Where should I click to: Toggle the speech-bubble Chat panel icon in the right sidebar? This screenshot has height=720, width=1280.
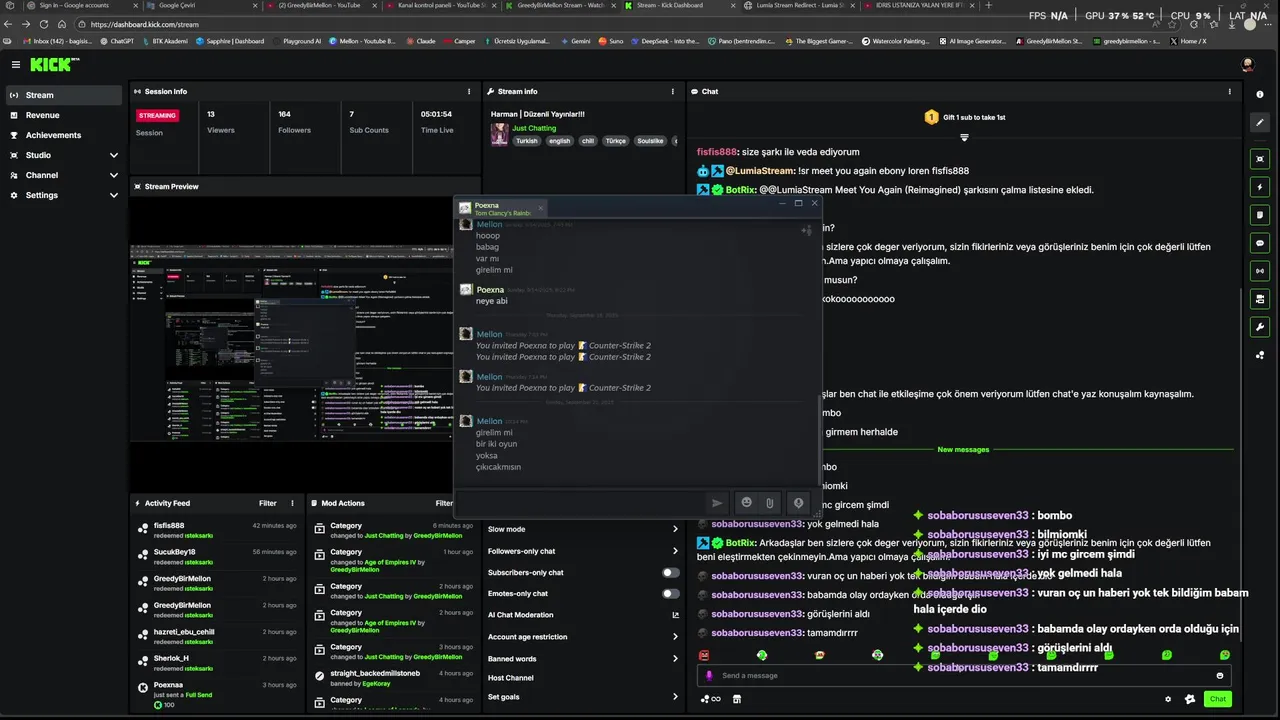[x=1260, y=243]
